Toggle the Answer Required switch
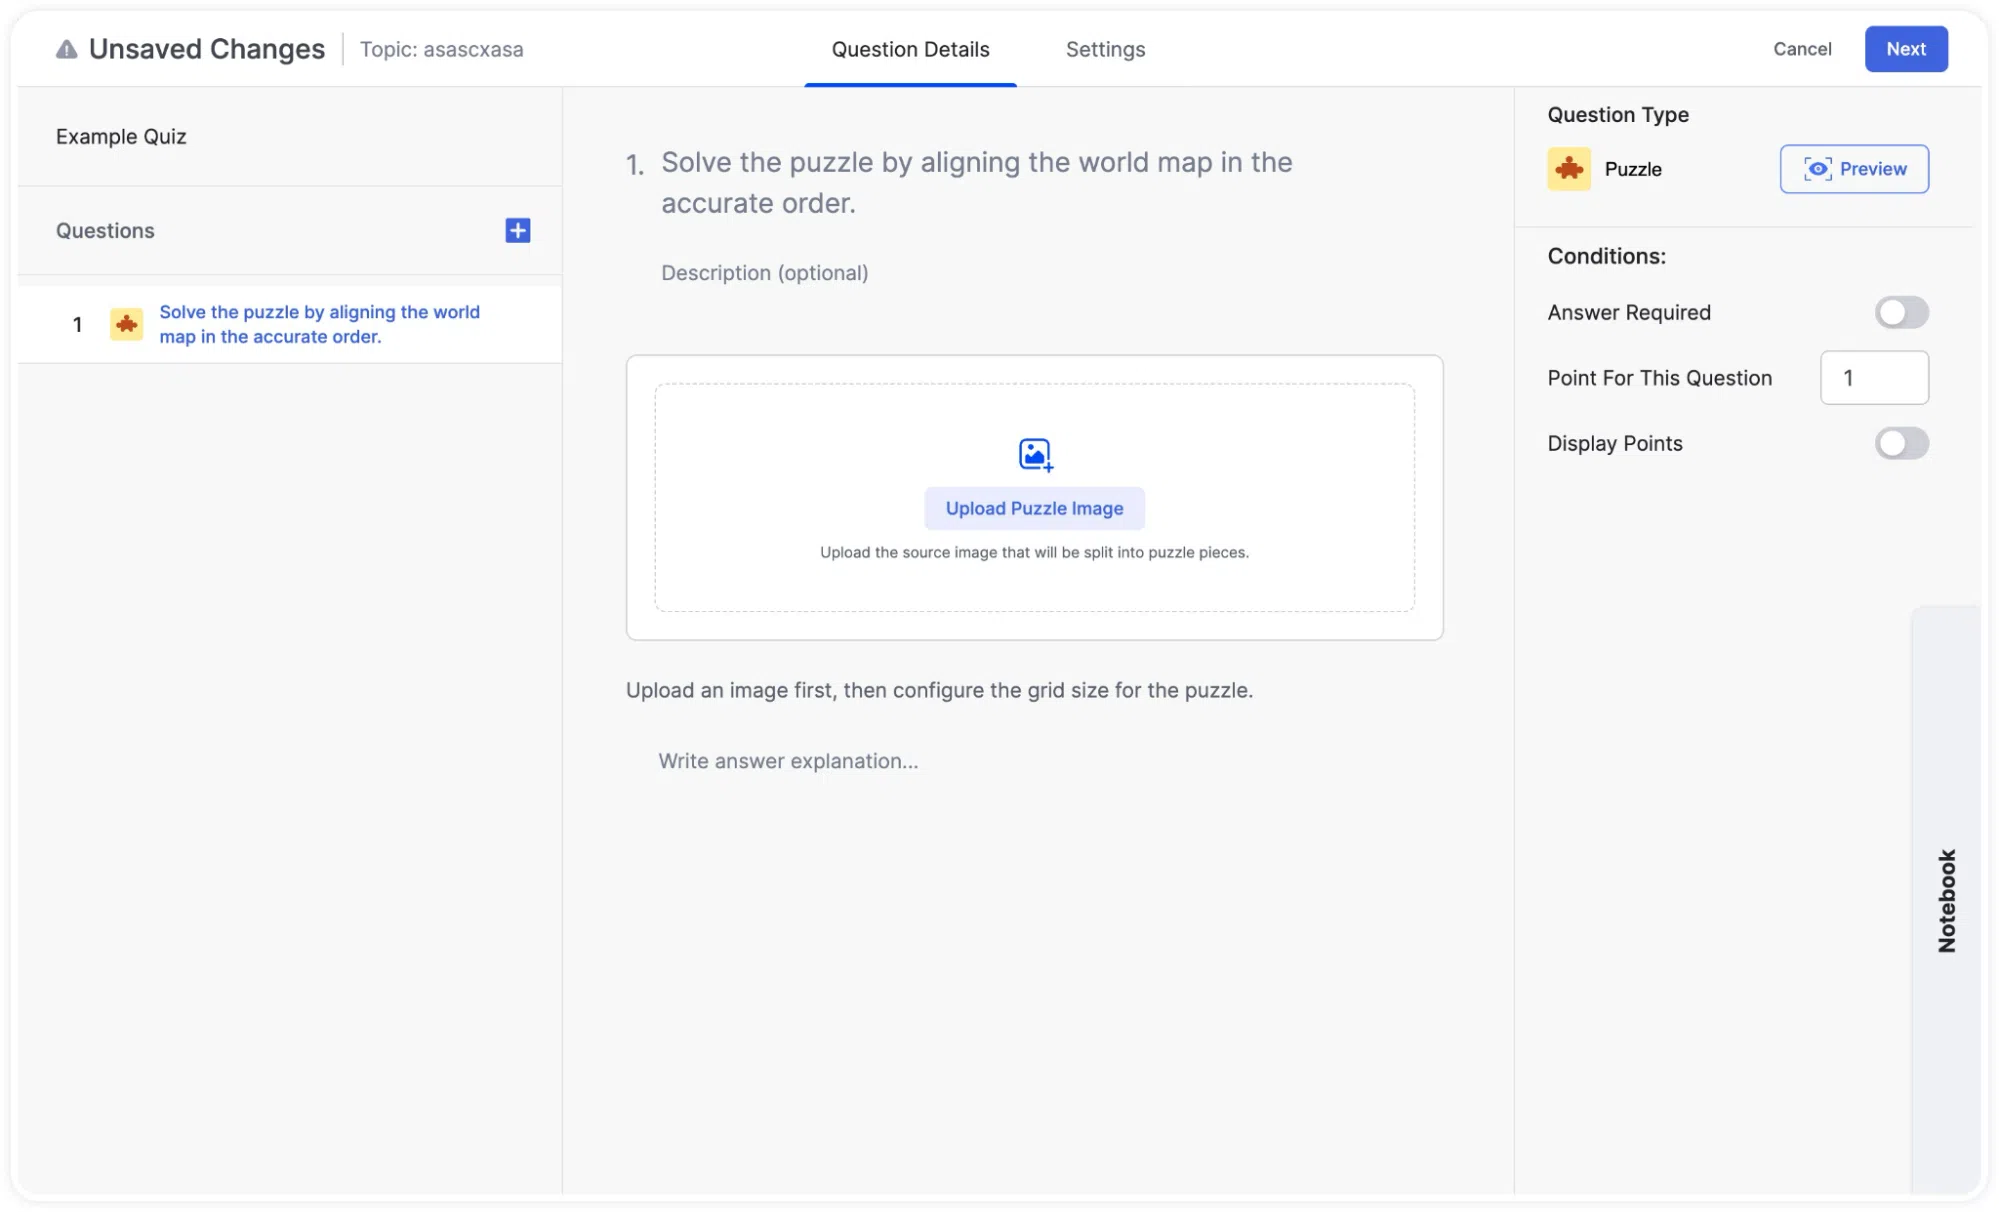 pos(1901,312)
